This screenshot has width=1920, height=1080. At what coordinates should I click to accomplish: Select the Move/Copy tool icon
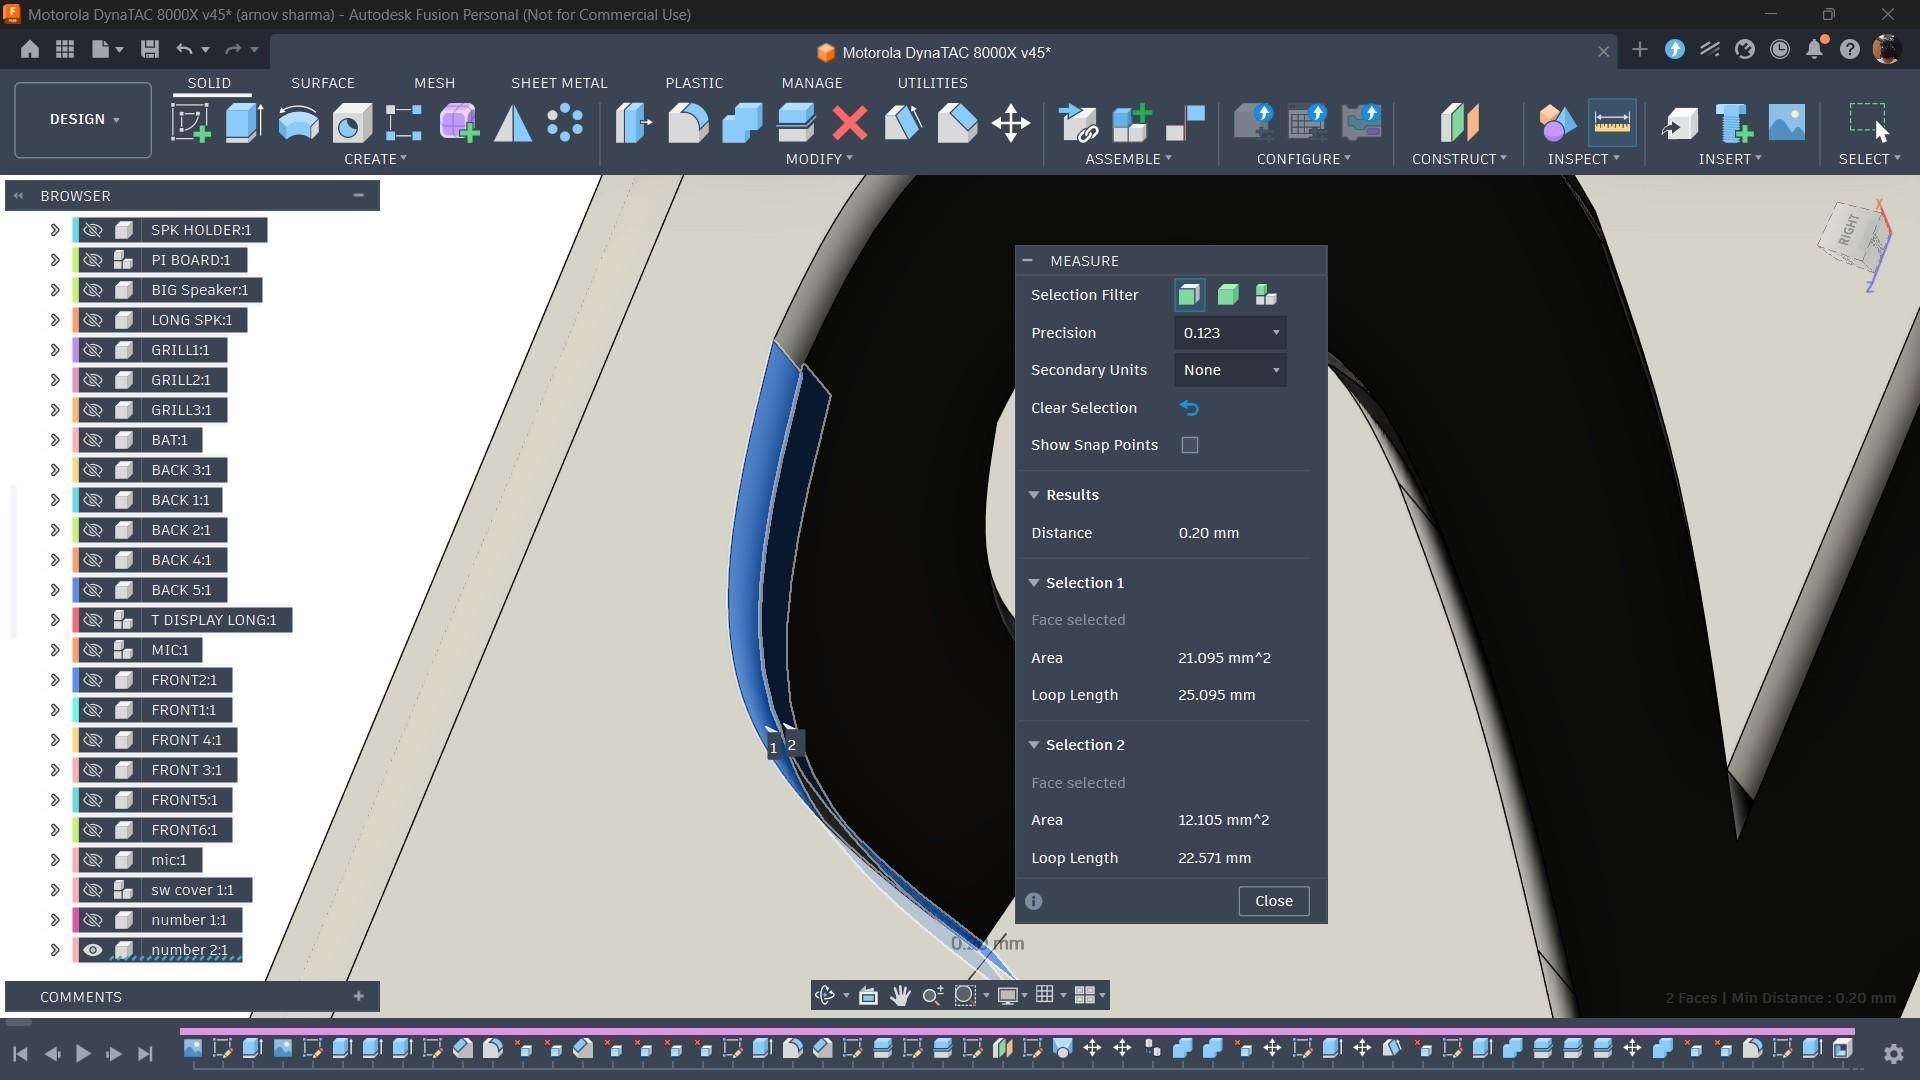click(x=1011, y=123)
